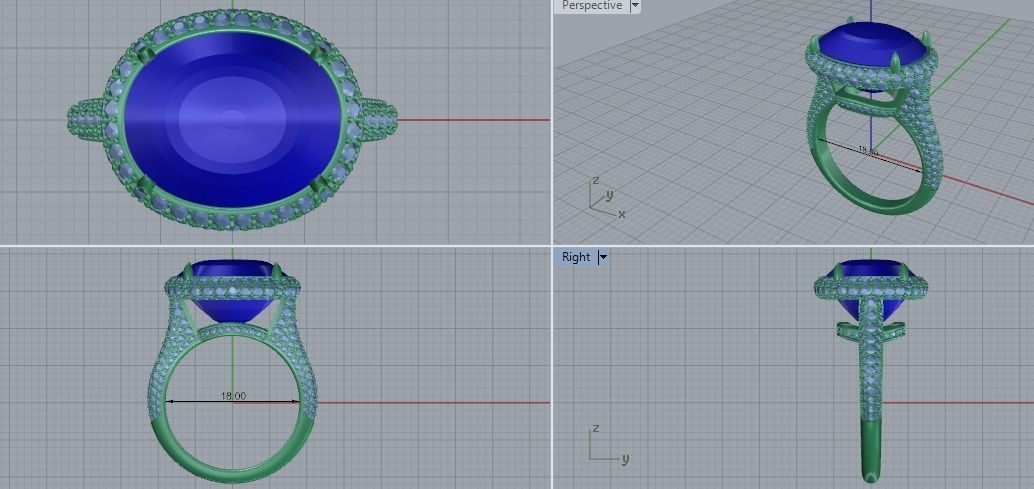Click the Perspective viewport title label

pos(592,6)
